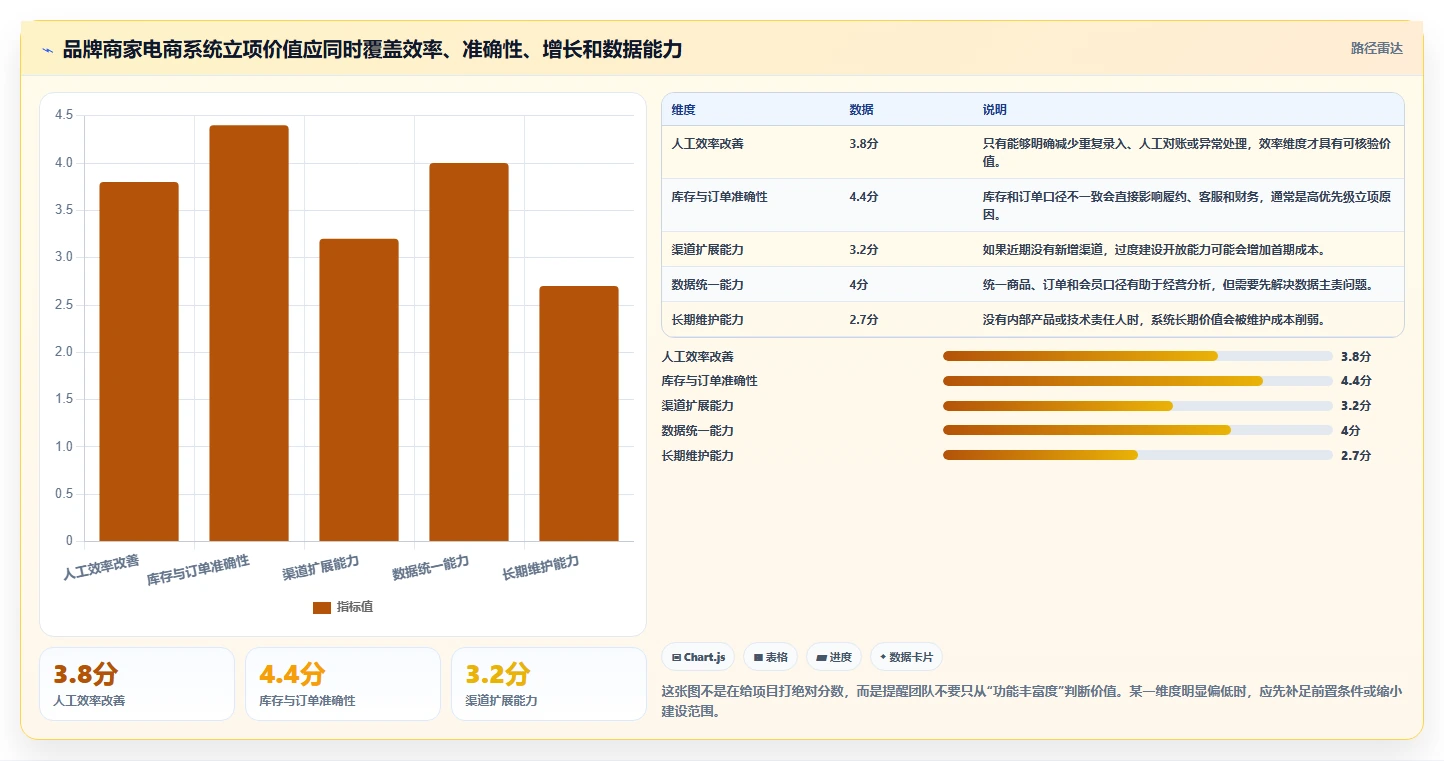Click the 长期维护能力 x-axis label
This screenshot has width=1444, height=761.
pos(541,567)
